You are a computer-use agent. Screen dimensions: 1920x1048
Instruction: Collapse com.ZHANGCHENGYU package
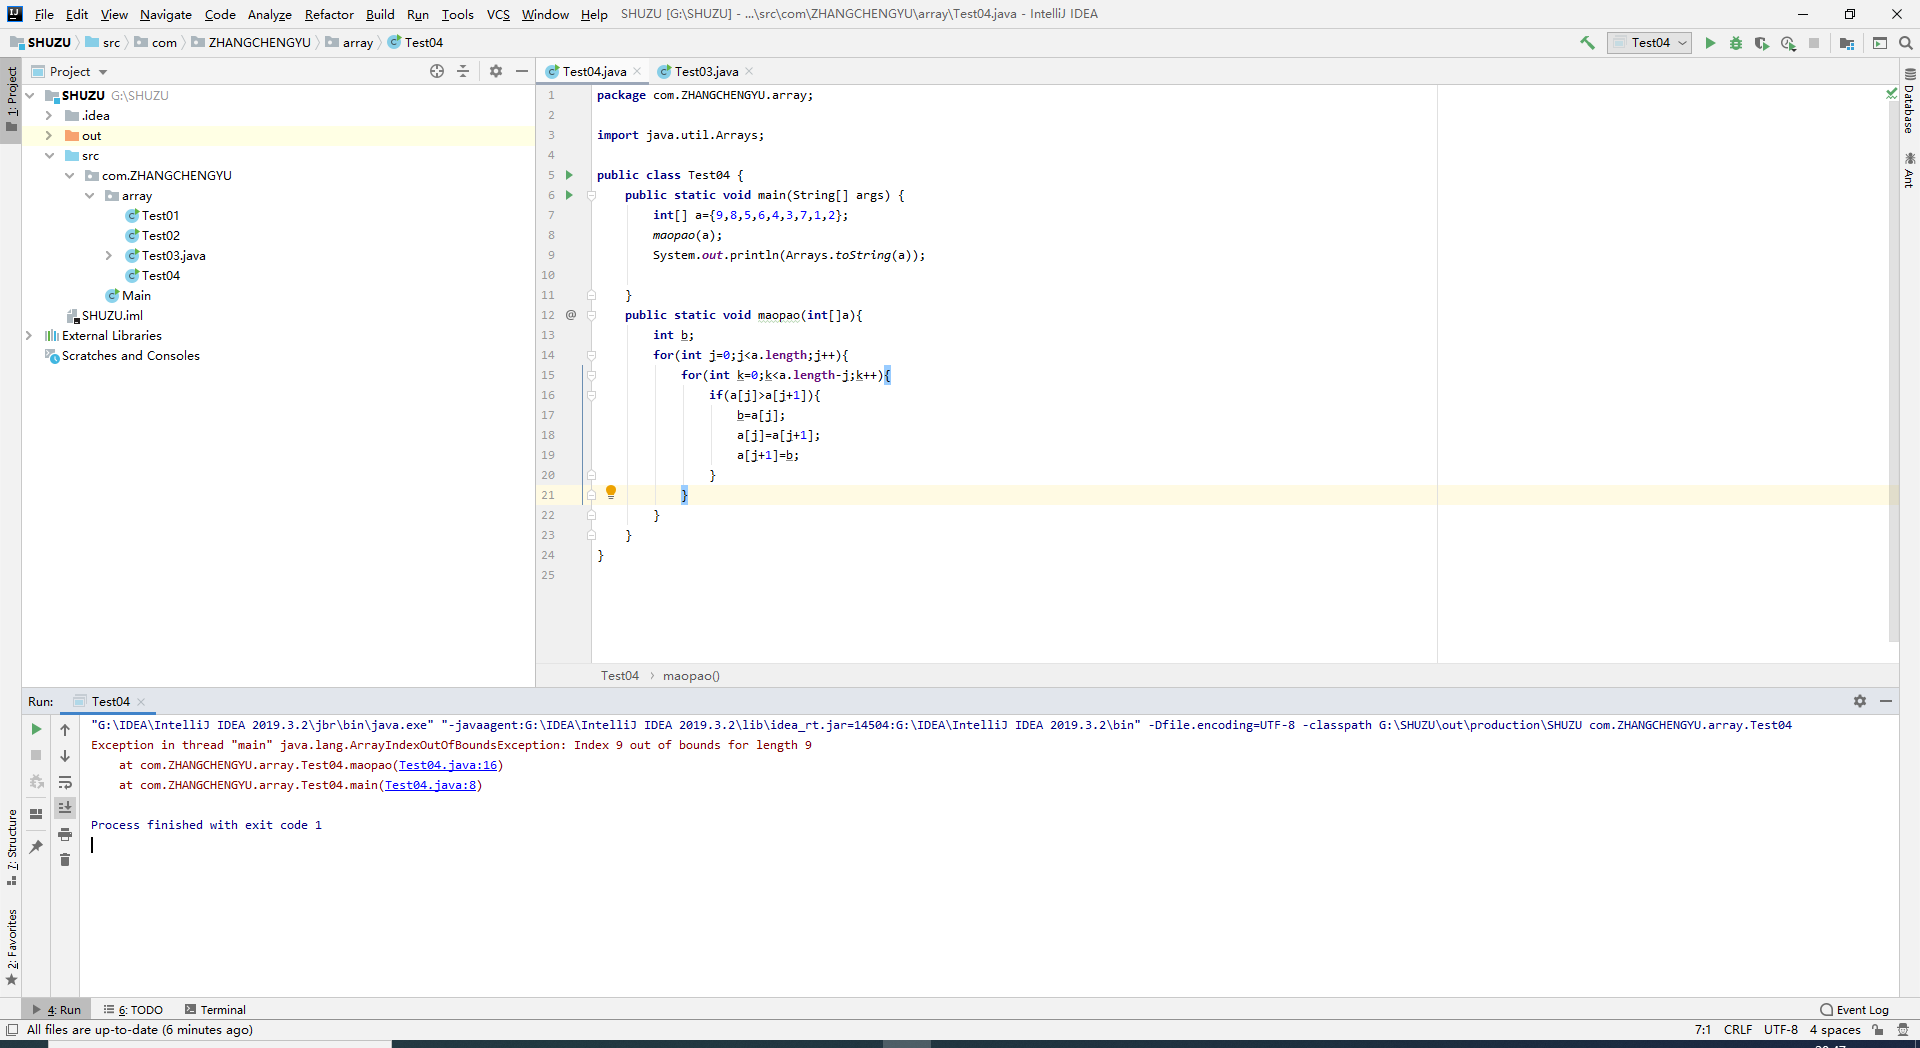(x=69, y=175)
